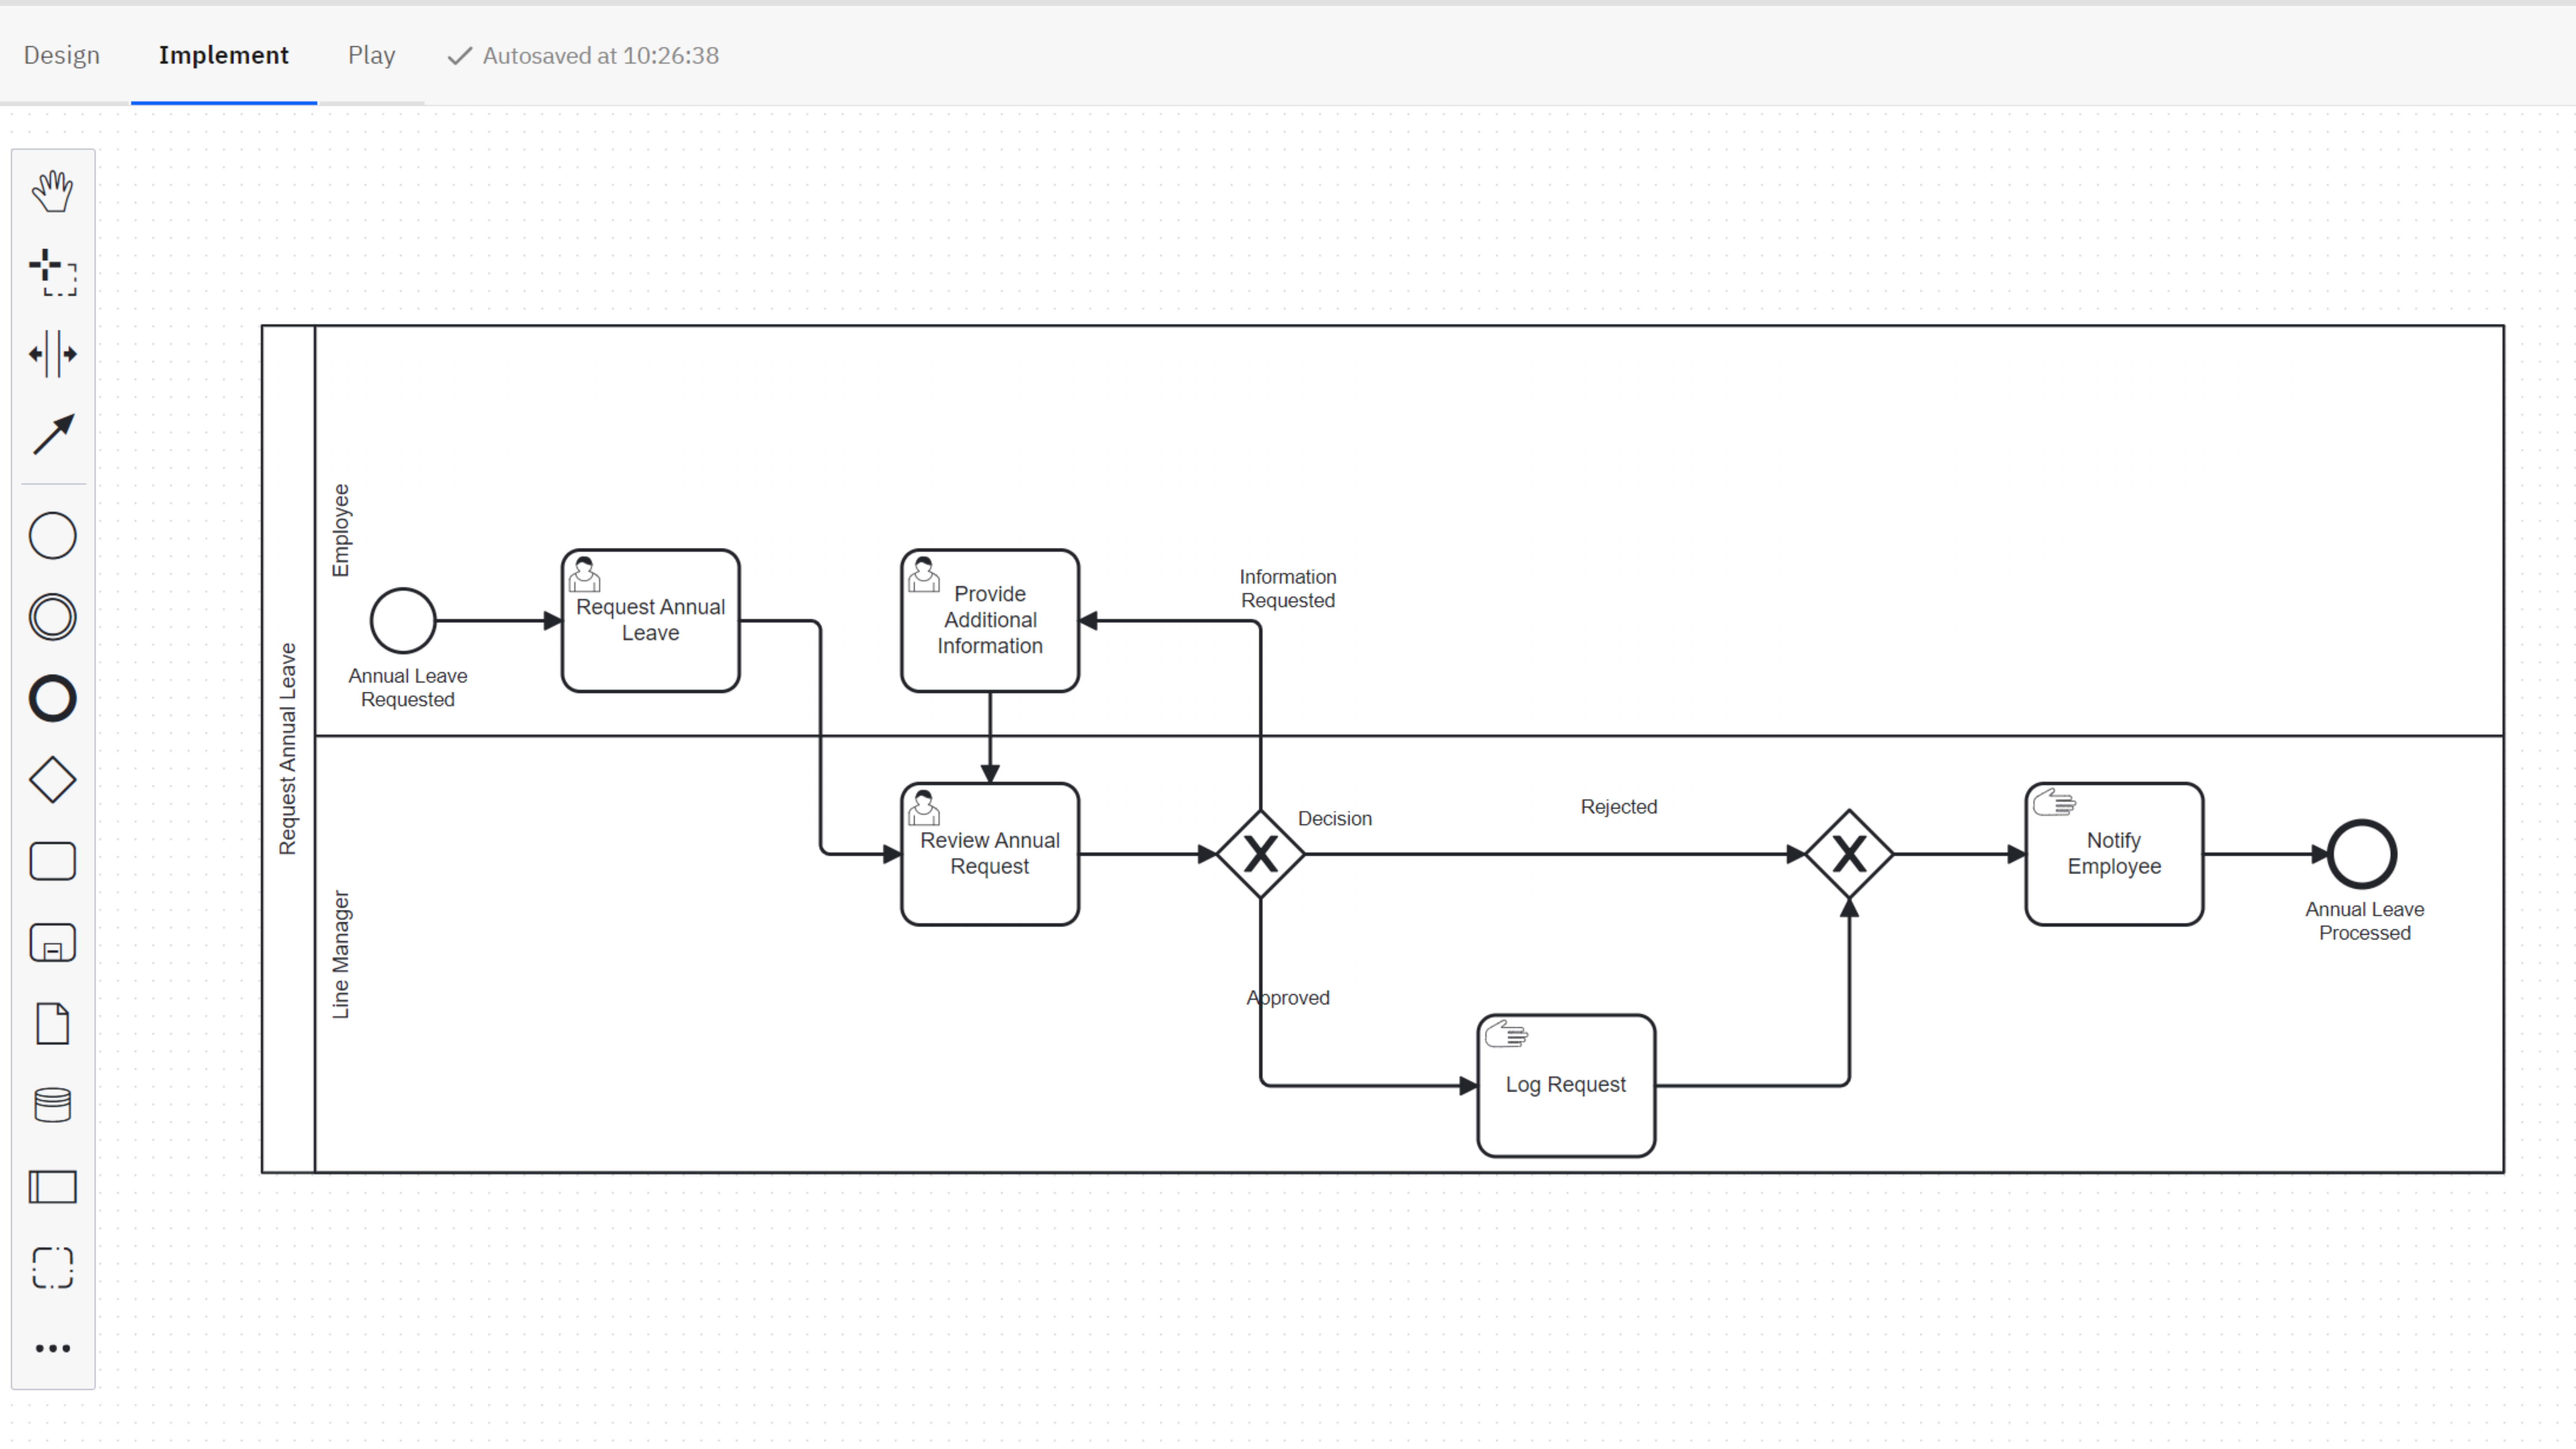Create a data store reference from the palette
2576x1449 pixels.
click(52, 1105)
